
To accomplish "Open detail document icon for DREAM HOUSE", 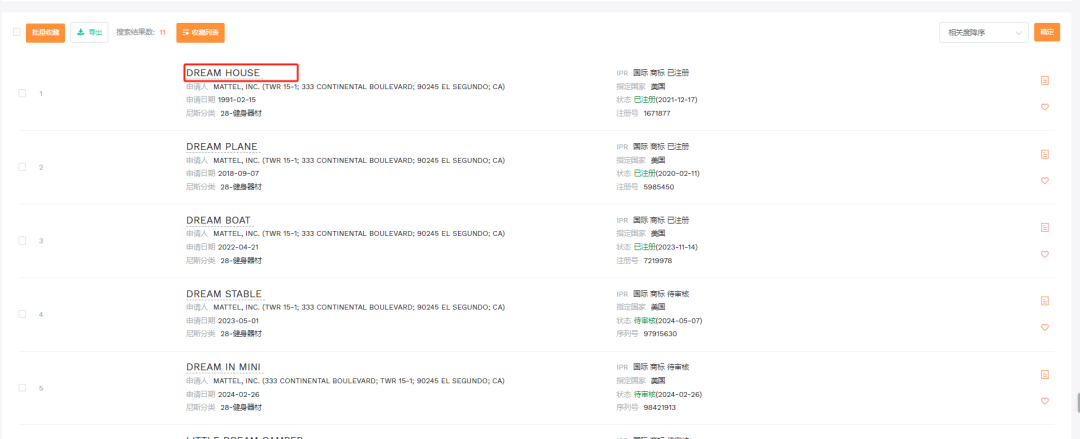I will tap(1045, 81).
